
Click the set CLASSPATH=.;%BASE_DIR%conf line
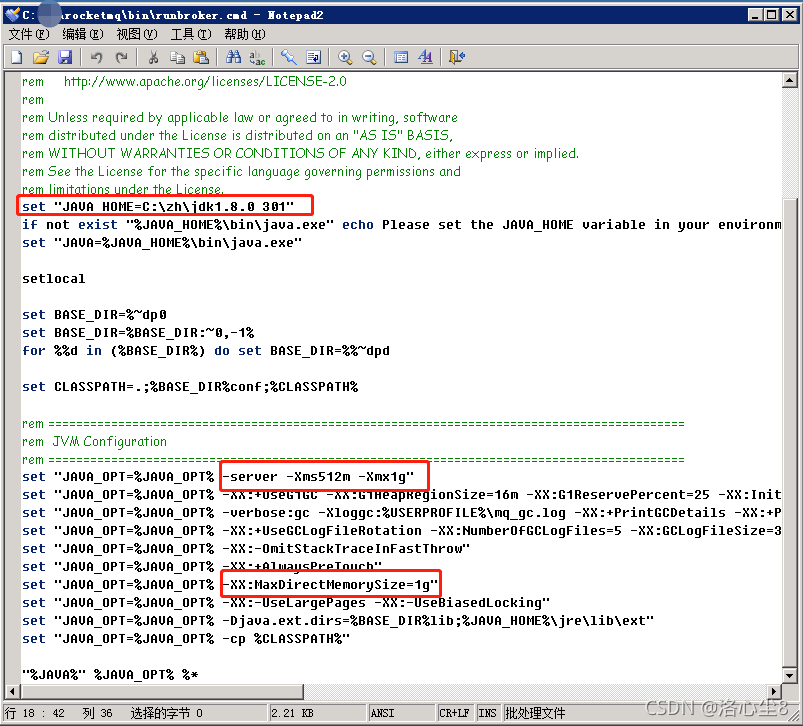click(190, 387)
